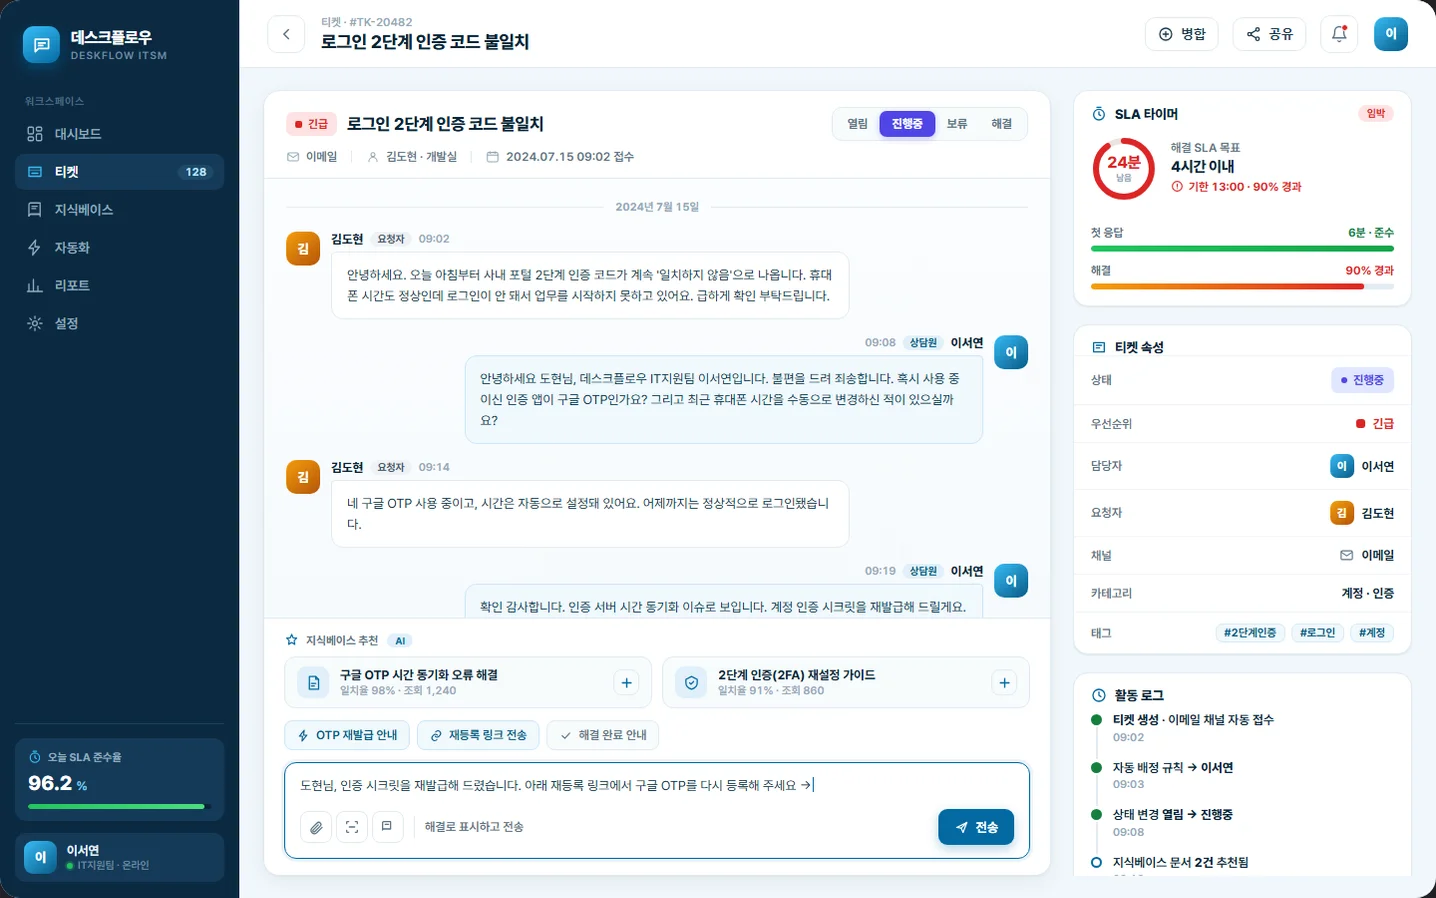Click the document icon on the OTP article card
Viewport: 1436px width, 898px height.
[313, 682]
